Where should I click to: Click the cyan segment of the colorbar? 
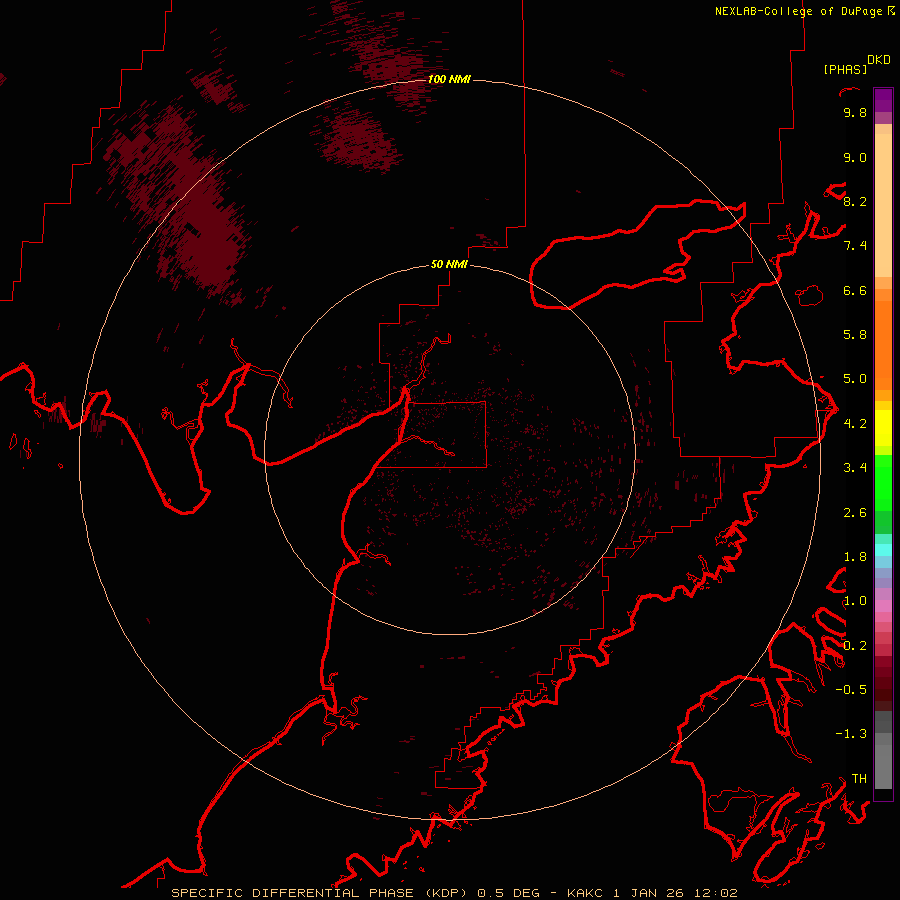[883, 550]
